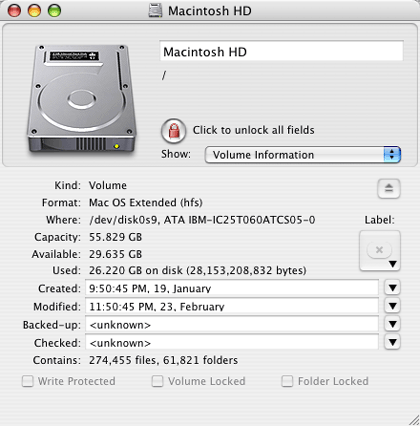The width and height of the screenshot is (420, 426).
Task: Close the Macintosh HD window
Action: click(x=14, y=11)
